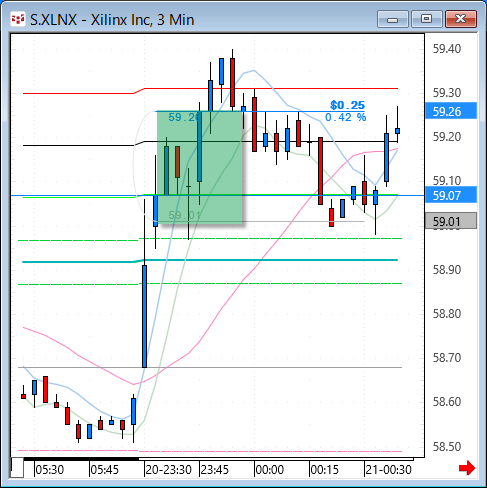Image resolution: width=487 pixels, height=488 pixels.
Task: Click the 58.60 price axis label
Action: click(447, 402)
